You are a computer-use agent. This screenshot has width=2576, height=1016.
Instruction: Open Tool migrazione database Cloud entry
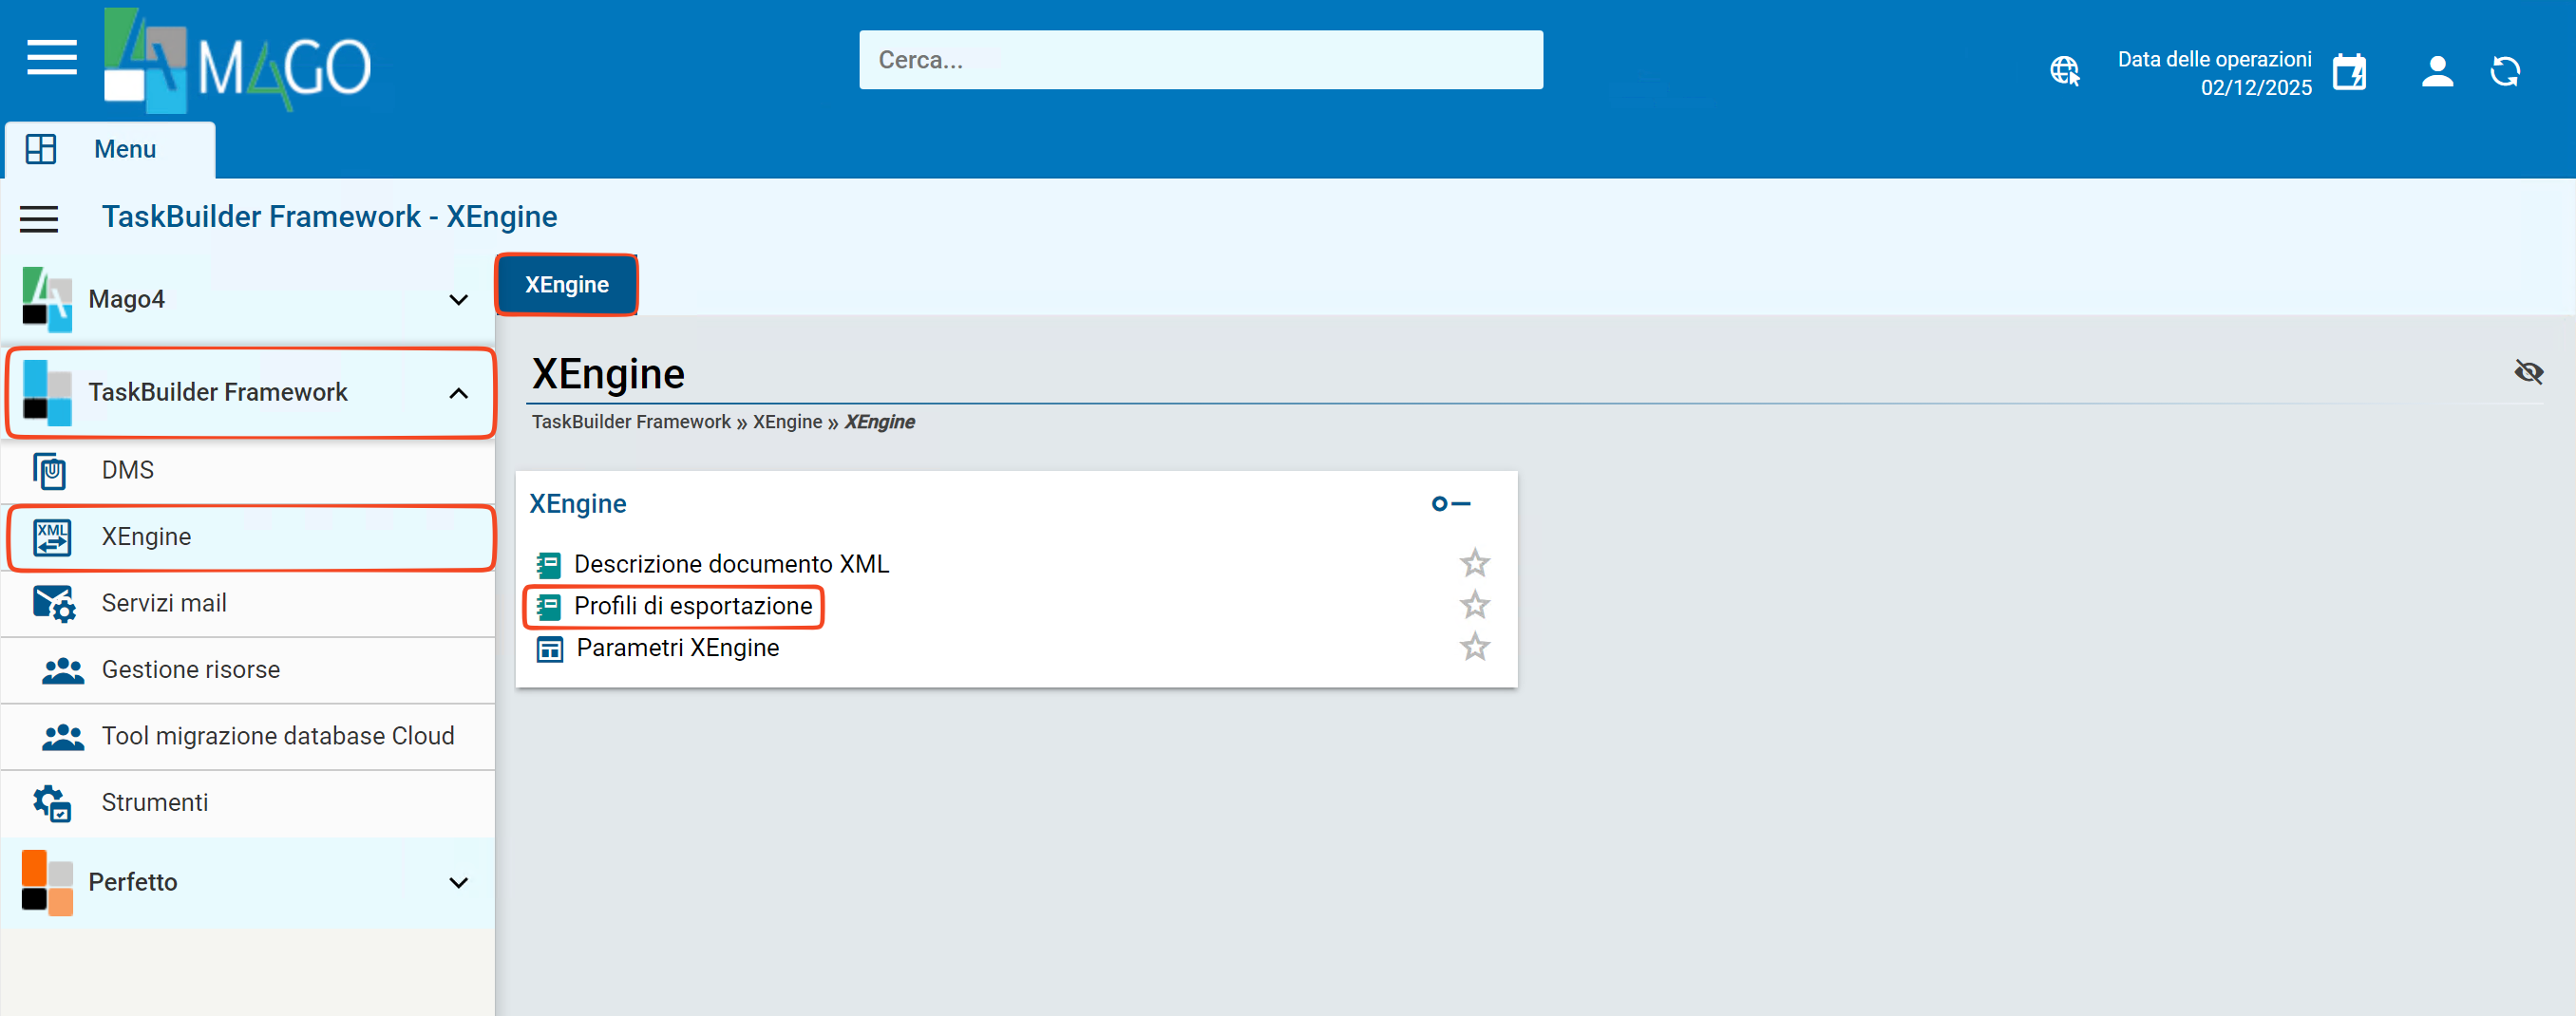click(x=248, y=737)
